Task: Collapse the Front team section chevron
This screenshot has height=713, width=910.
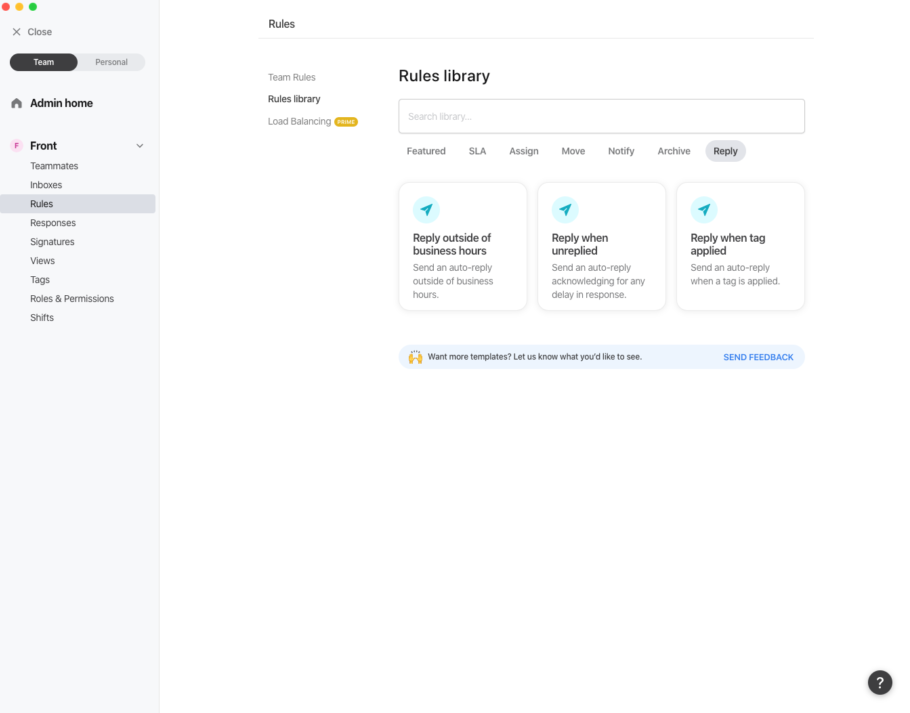Action: pos(140,146)
